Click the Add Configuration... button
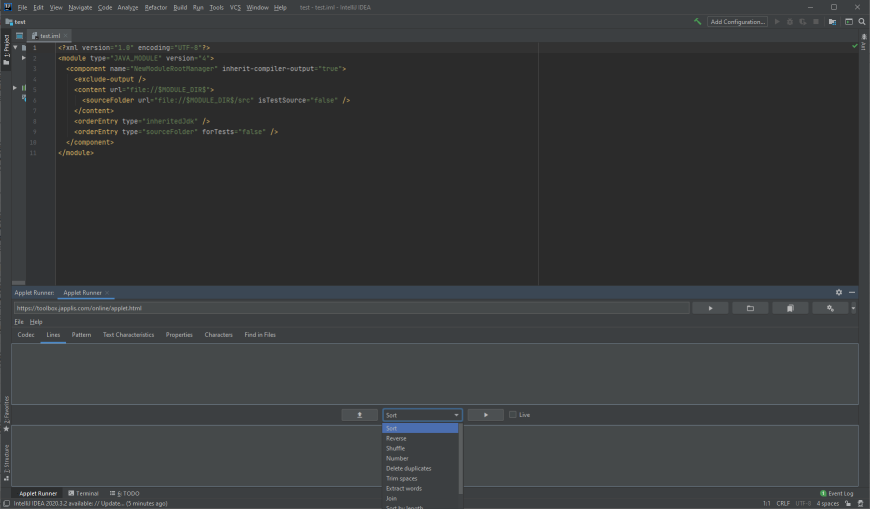The width and height of the screenshot is (870, 509). tap(737, 22)
